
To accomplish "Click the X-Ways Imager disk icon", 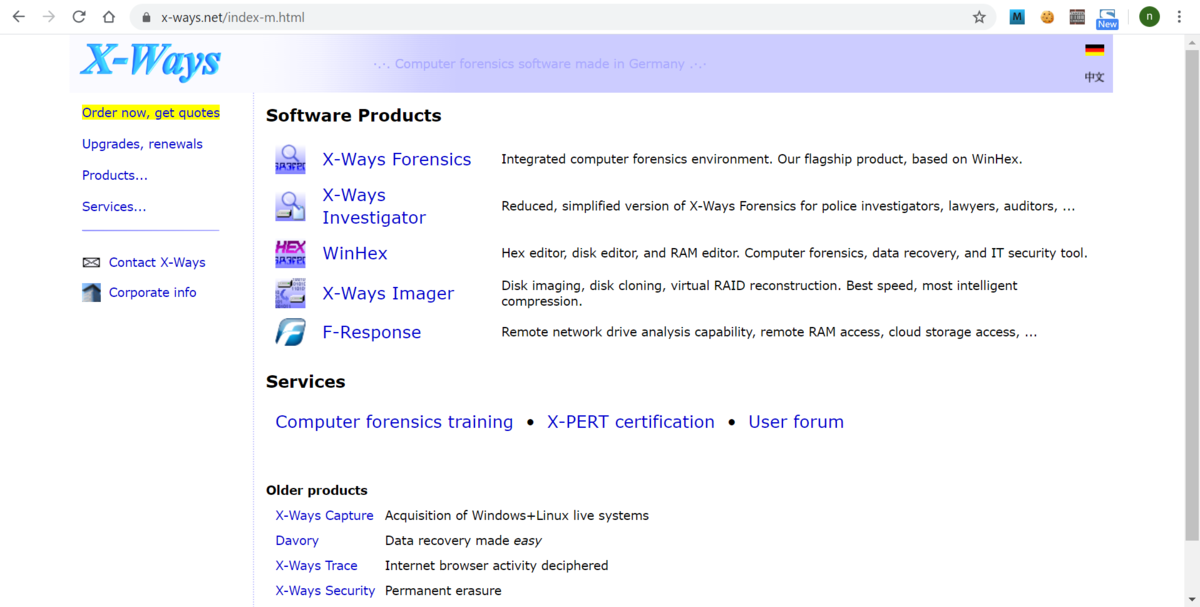I will [x=290, y=293].
